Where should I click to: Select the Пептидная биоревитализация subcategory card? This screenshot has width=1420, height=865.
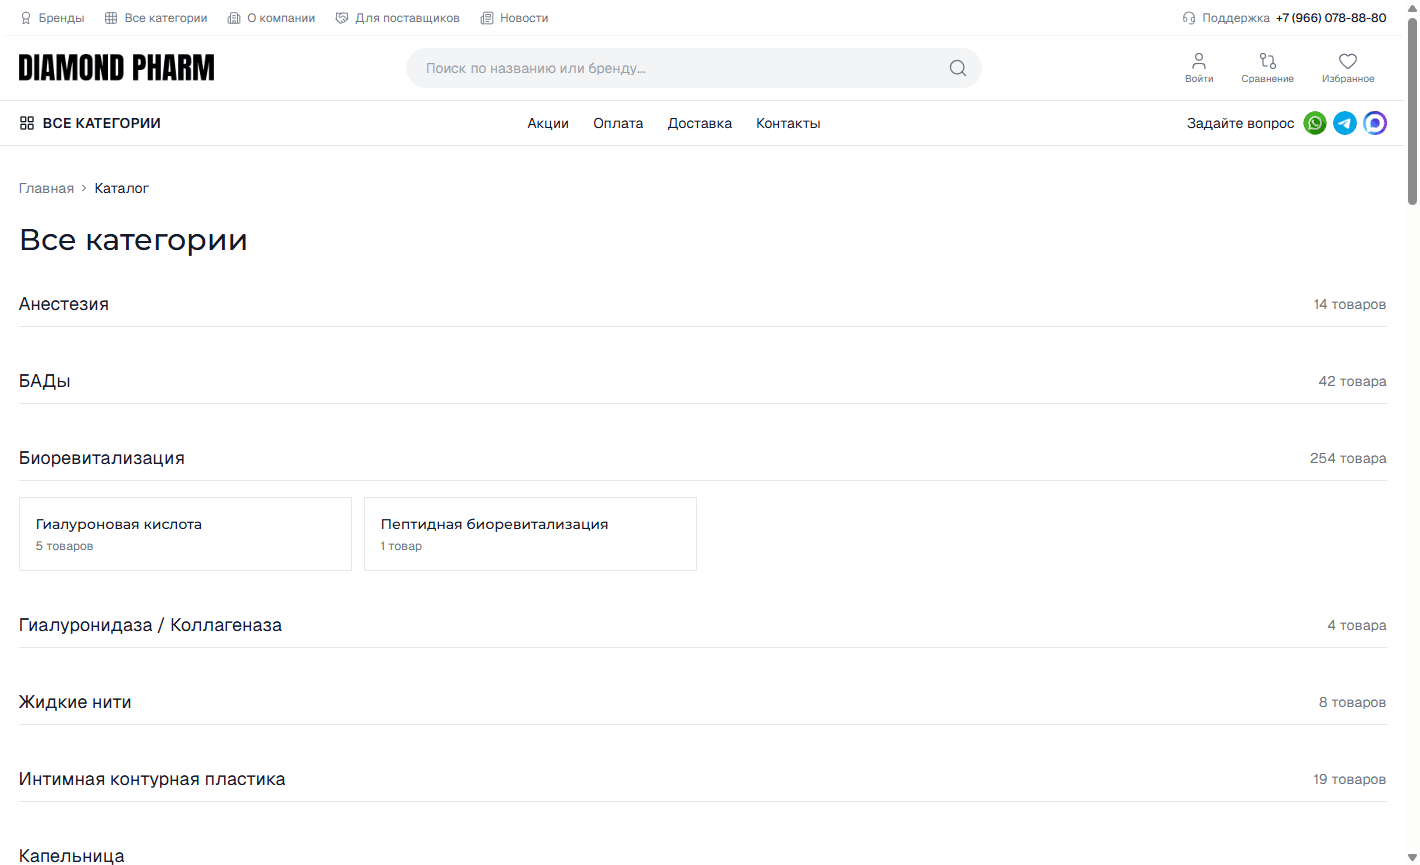tap(530, 534)
